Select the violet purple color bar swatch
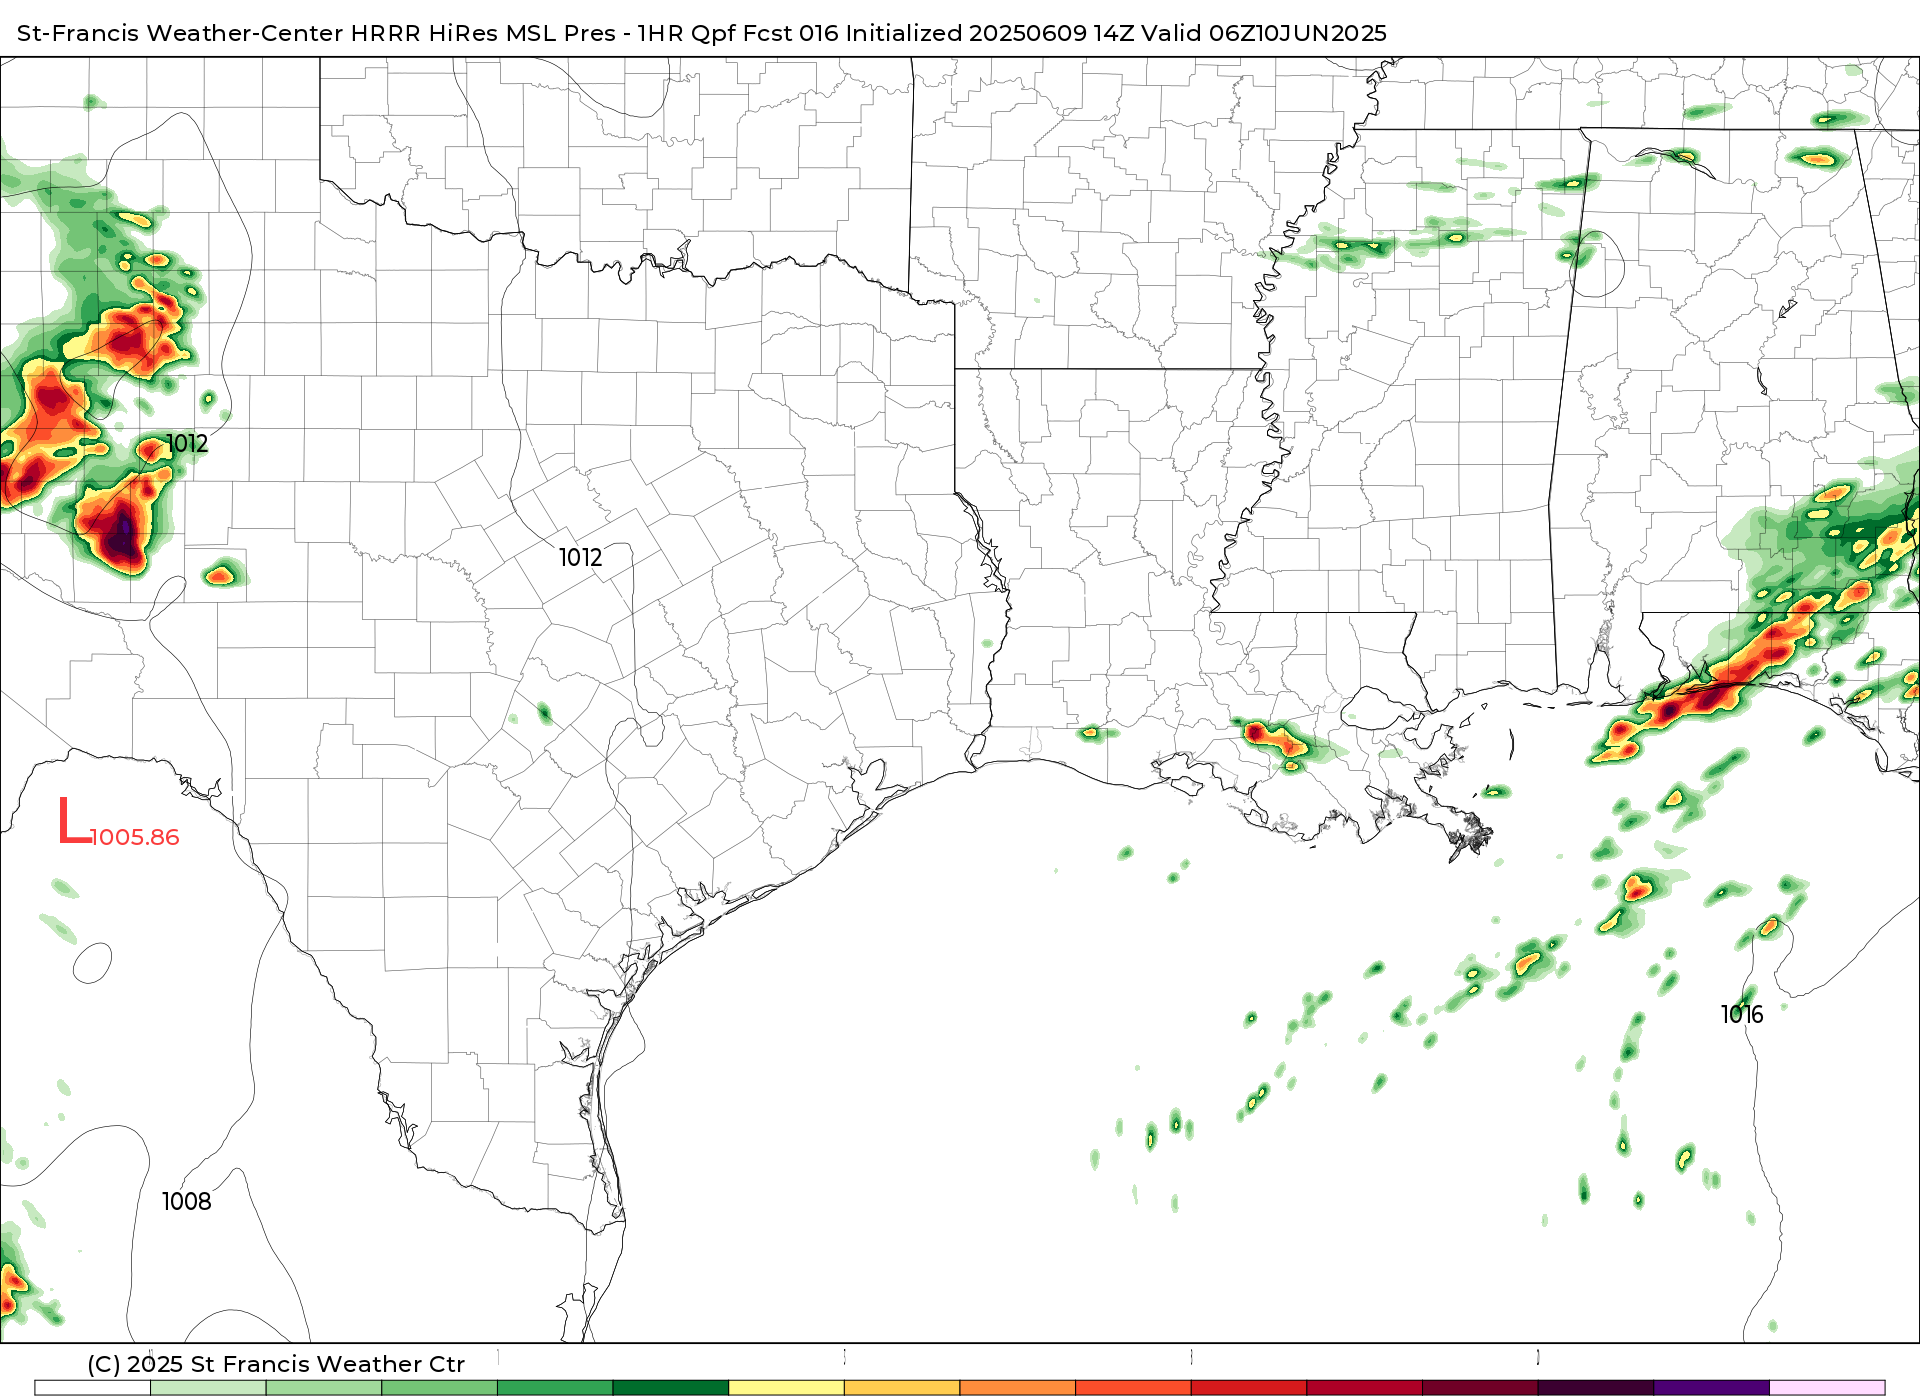Screen dimensions: 1920x1400 [x=1712, y=1388]
